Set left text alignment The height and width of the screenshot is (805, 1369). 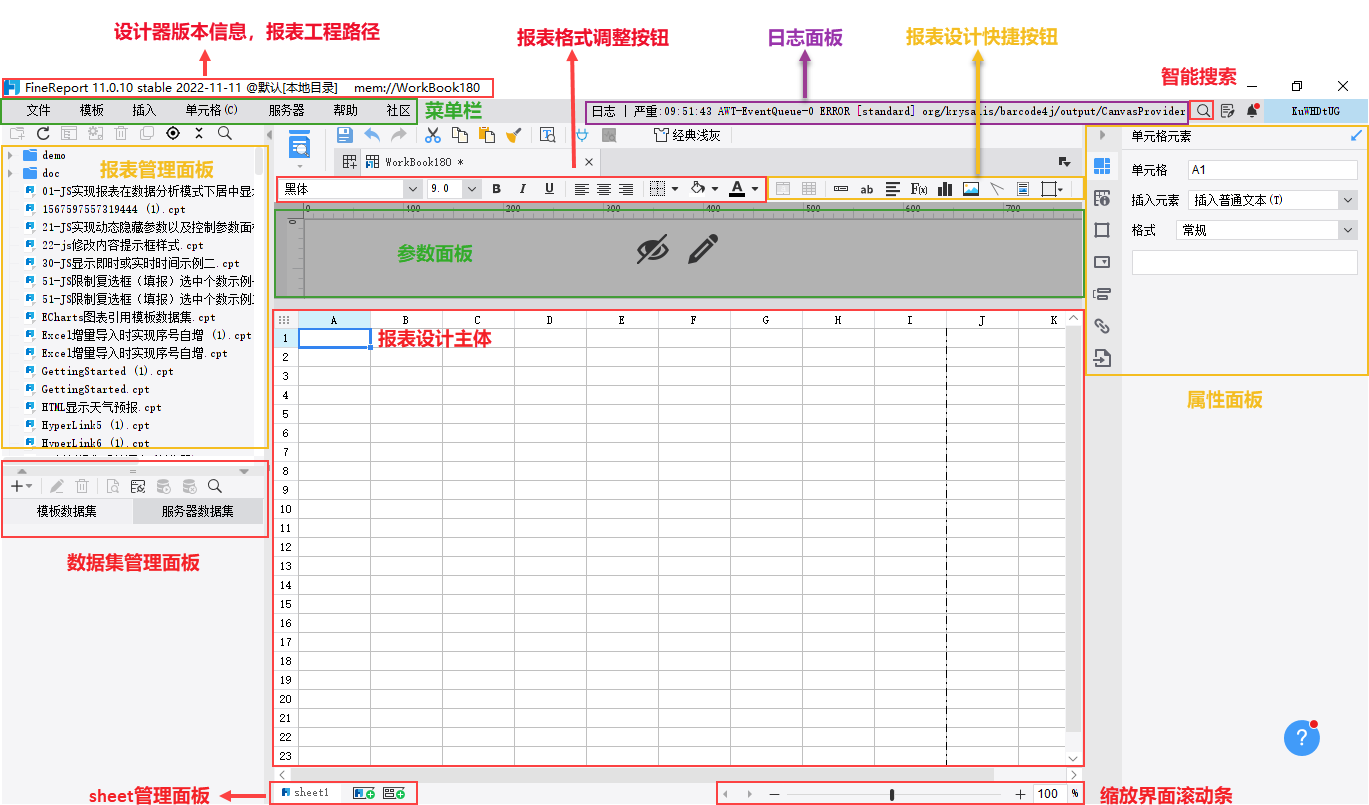pyautogui.click(x=581, y=188)
